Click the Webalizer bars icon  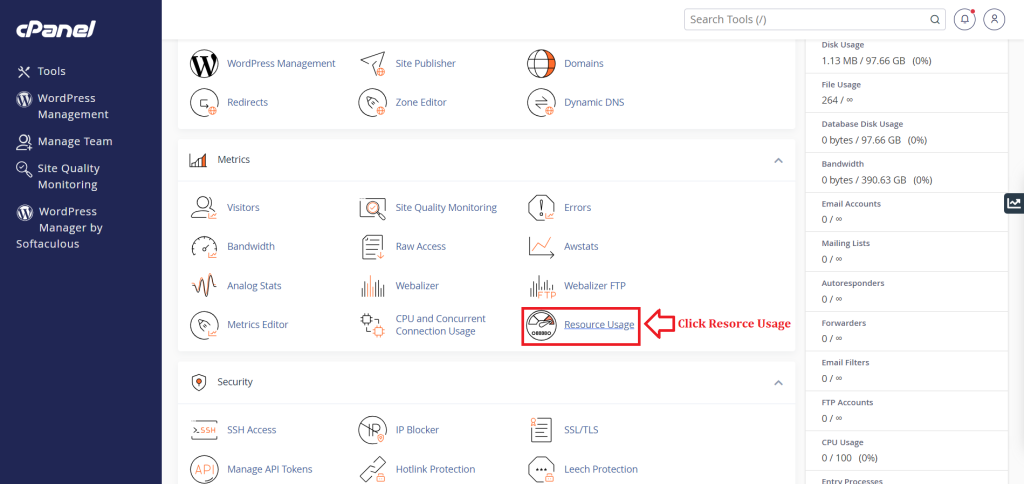[x=373, y=286]
